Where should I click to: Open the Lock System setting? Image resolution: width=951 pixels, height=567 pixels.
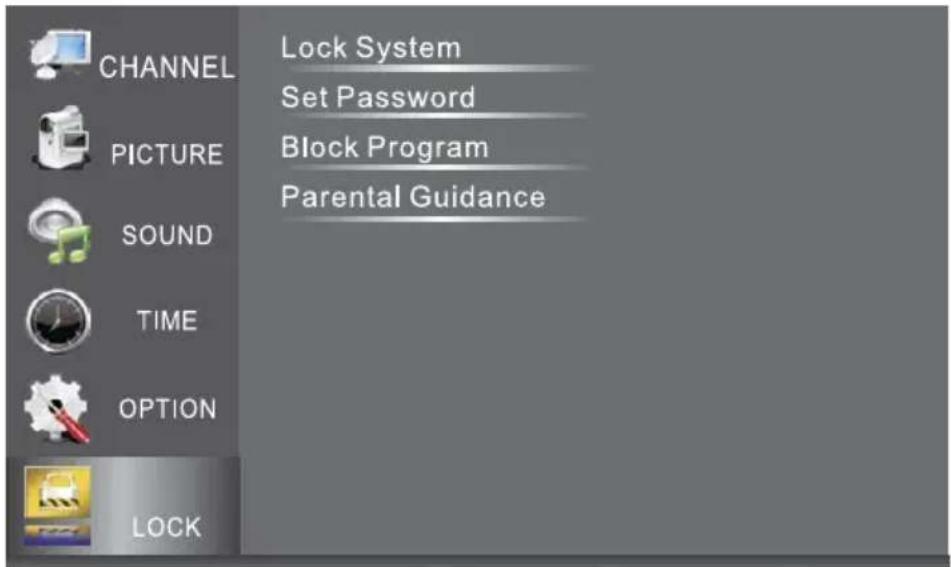tap(370, 47)
